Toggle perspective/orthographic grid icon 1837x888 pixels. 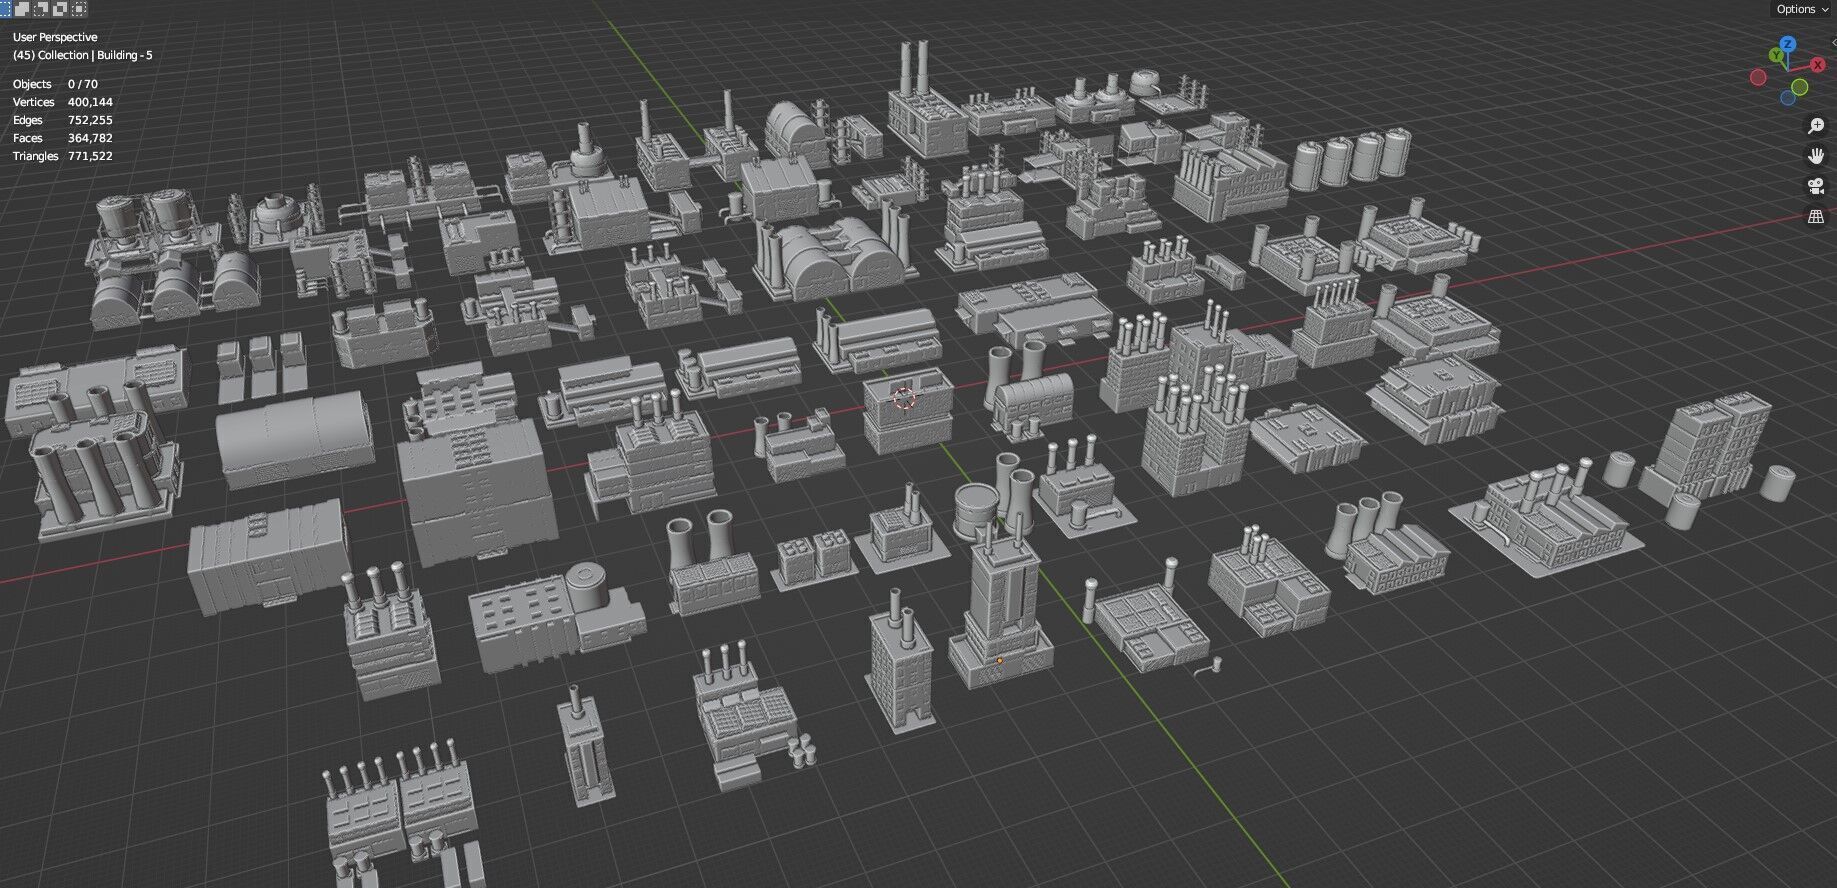click(1816, 216)
